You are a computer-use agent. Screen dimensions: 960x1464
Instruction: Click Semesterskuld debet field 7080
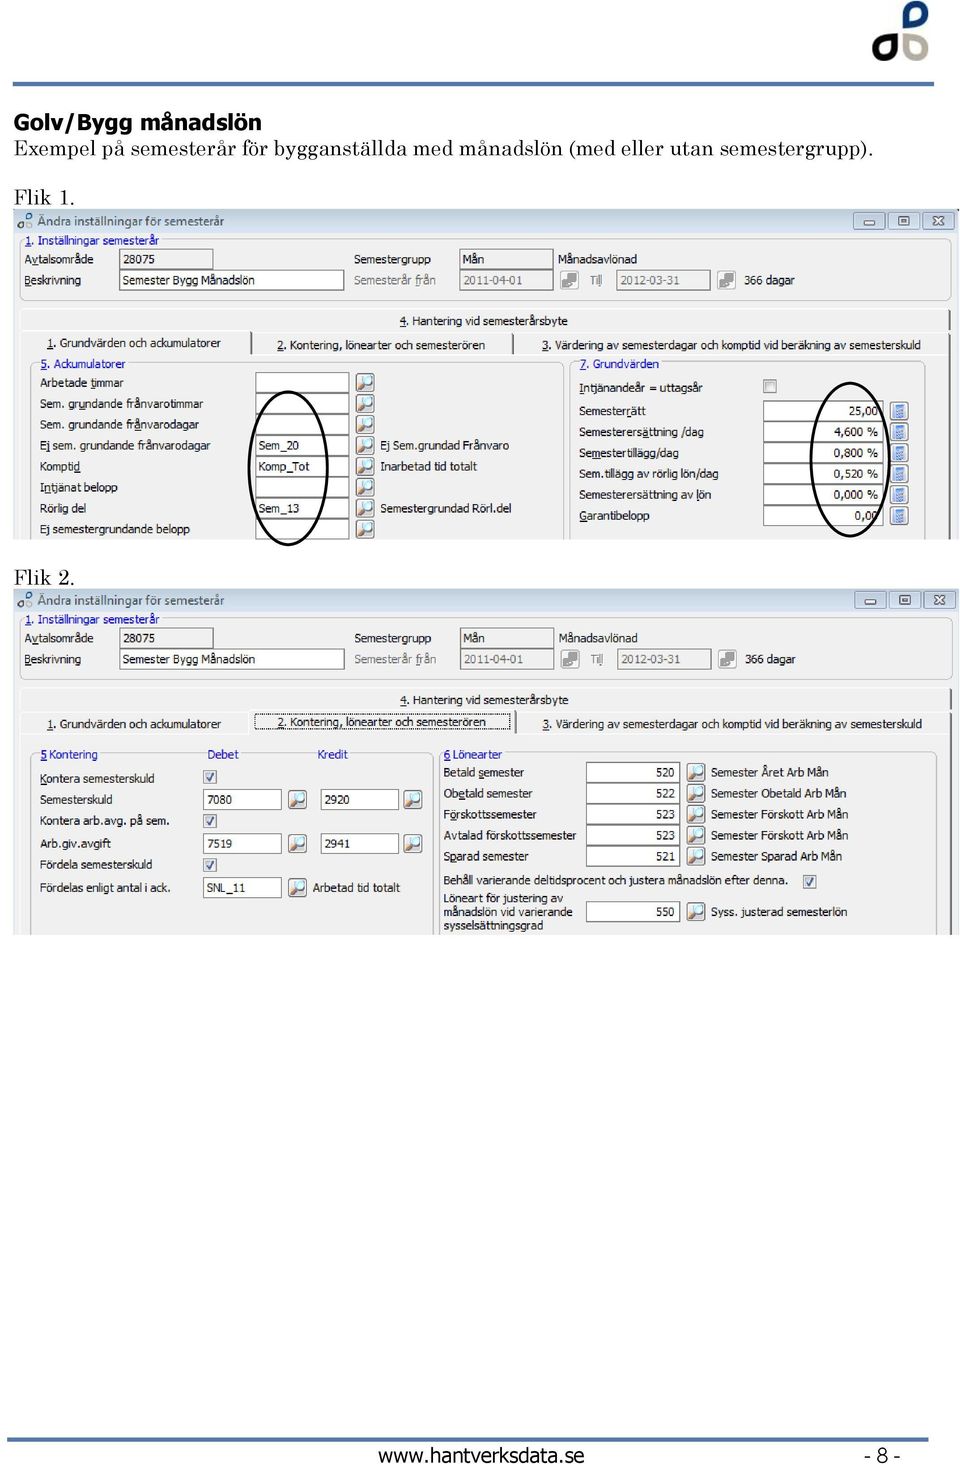(243, 800)
